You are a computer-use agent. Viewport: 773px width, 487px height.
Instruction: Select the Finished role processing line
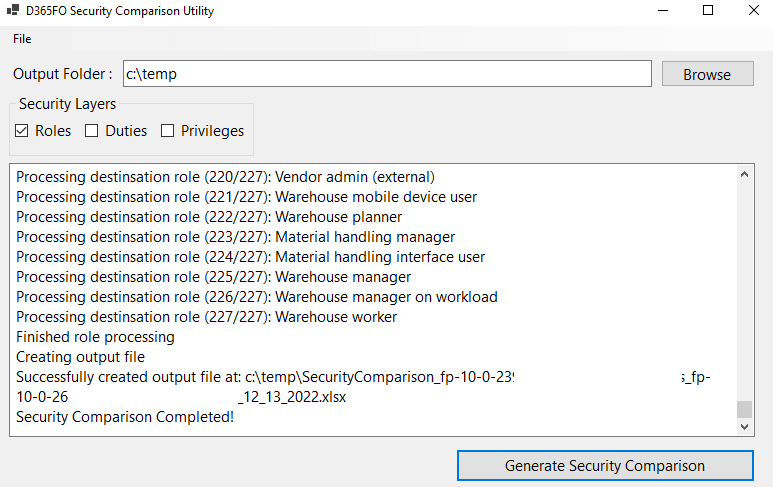click(x=95, y=337)
